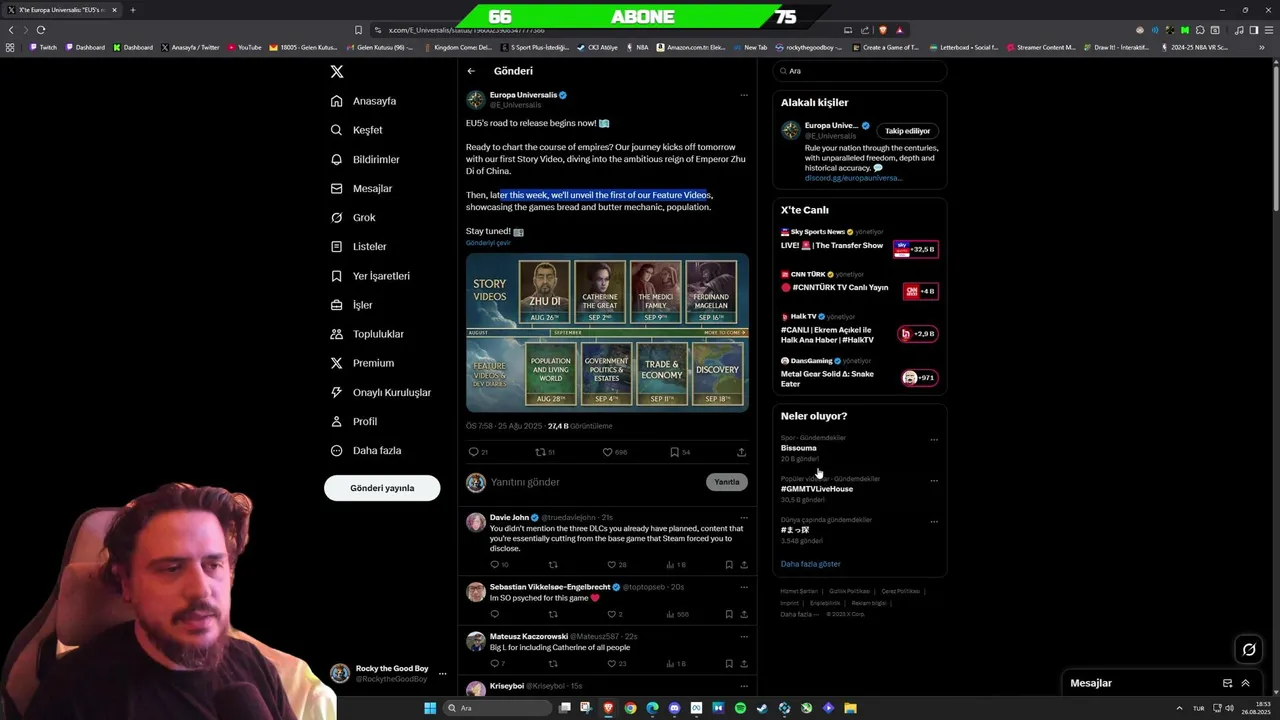1280x720 pixels.
Task: Open the discord.gg/europauniversa link
Action: (853, 178)
